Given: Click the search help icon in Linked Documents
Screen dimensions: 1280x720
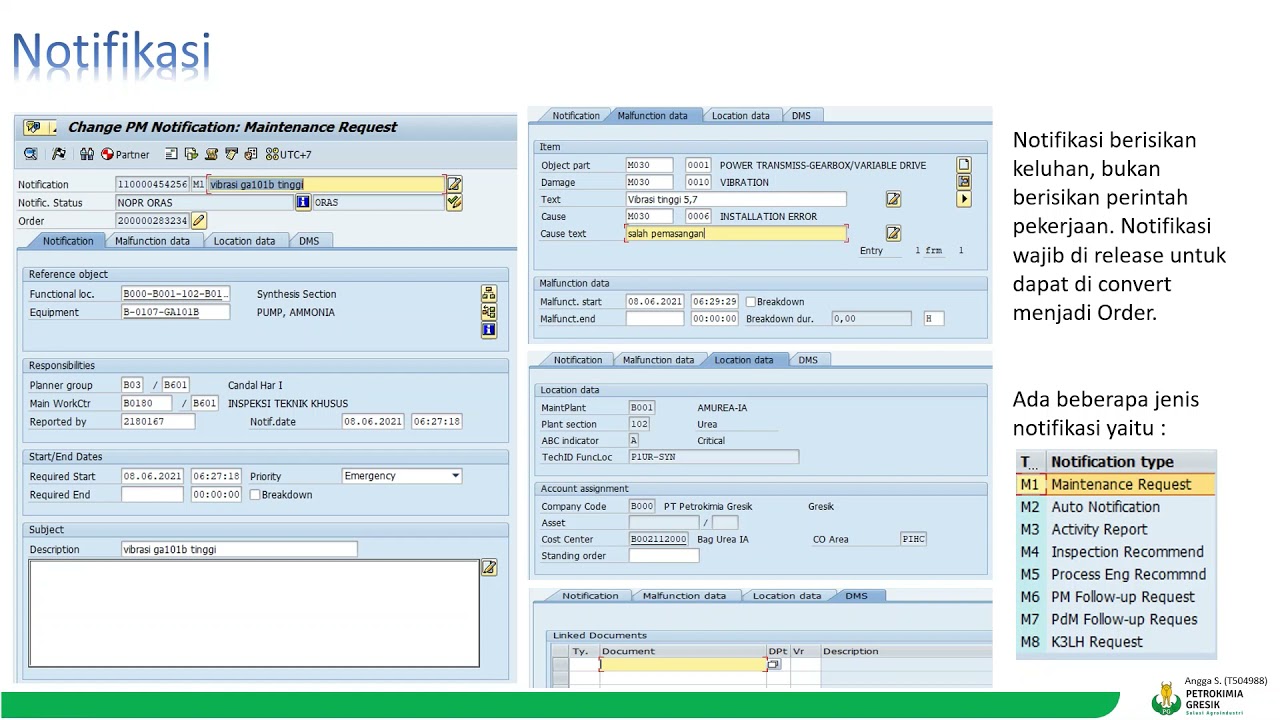Looking at the screenshot, I should coord(773,664).
